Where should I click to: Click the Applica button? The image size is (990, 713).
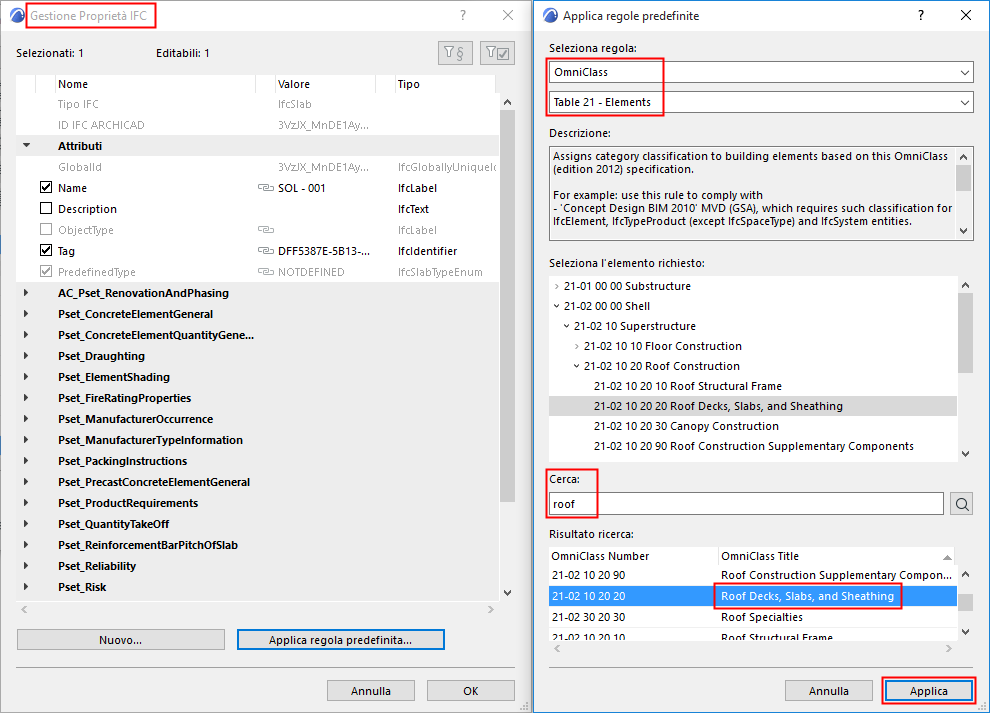pyautogui.click(x=929, y=691)
